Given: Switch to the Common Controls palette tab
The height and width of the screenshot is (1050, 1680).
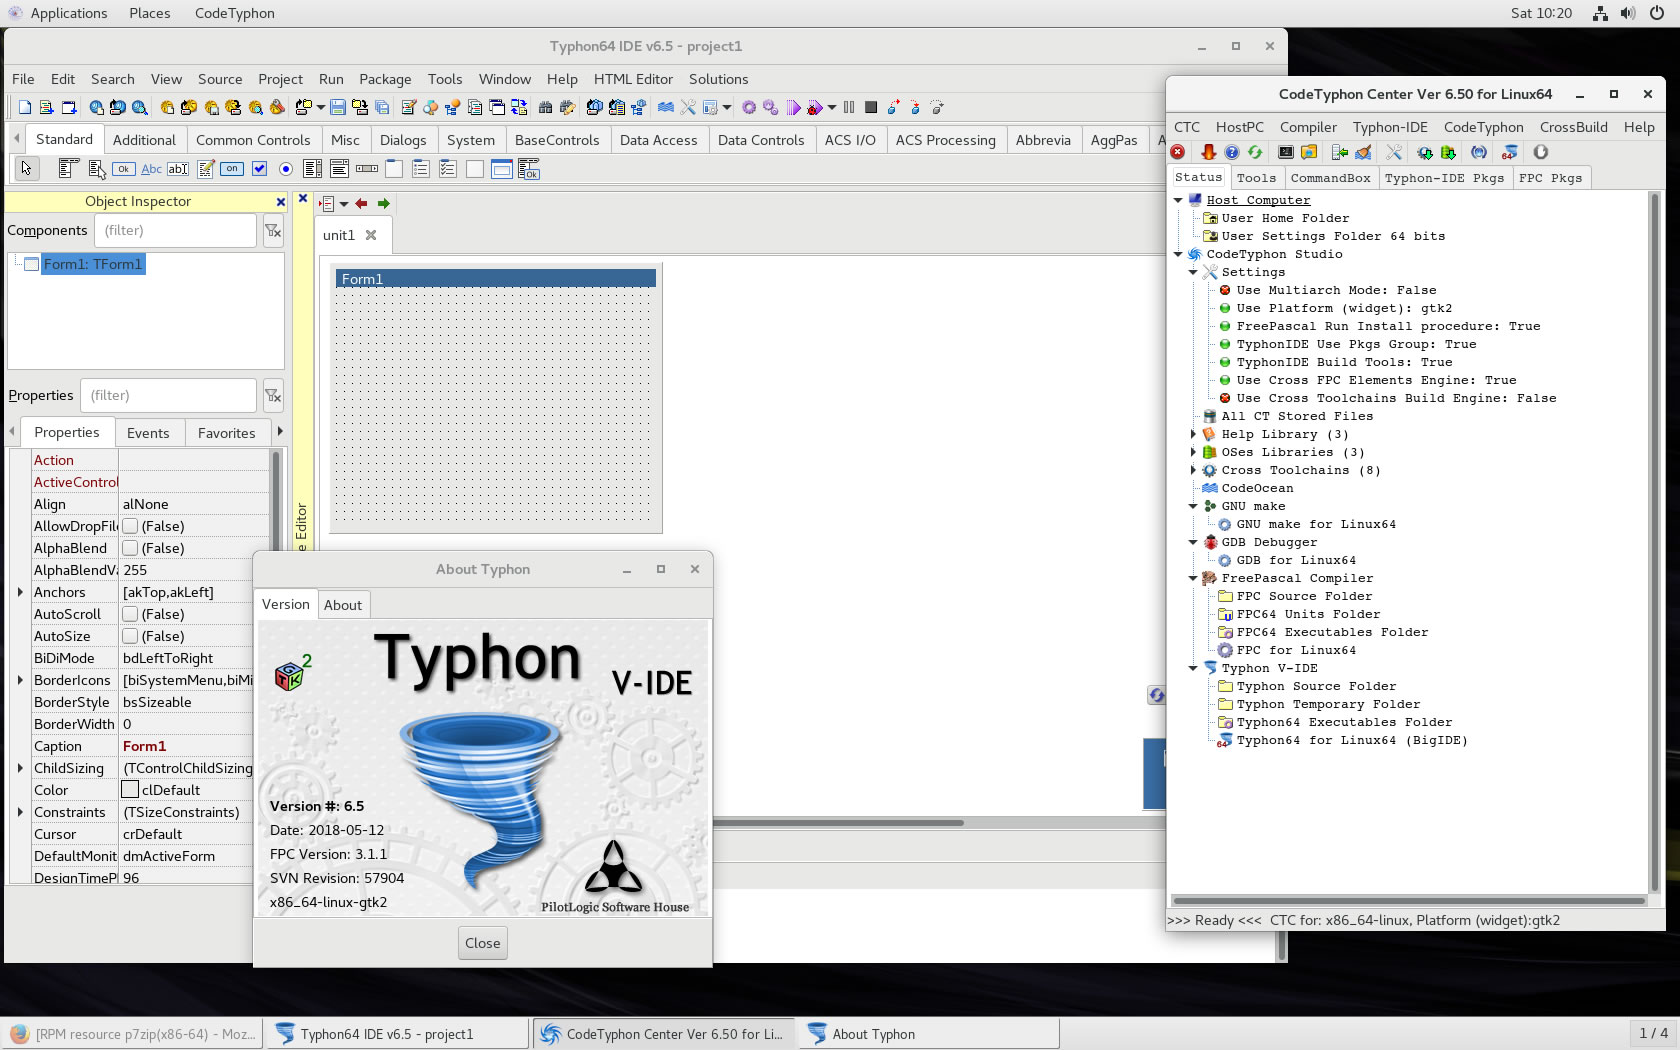Looking at the screenshot, I should click(x=253, y=140).
